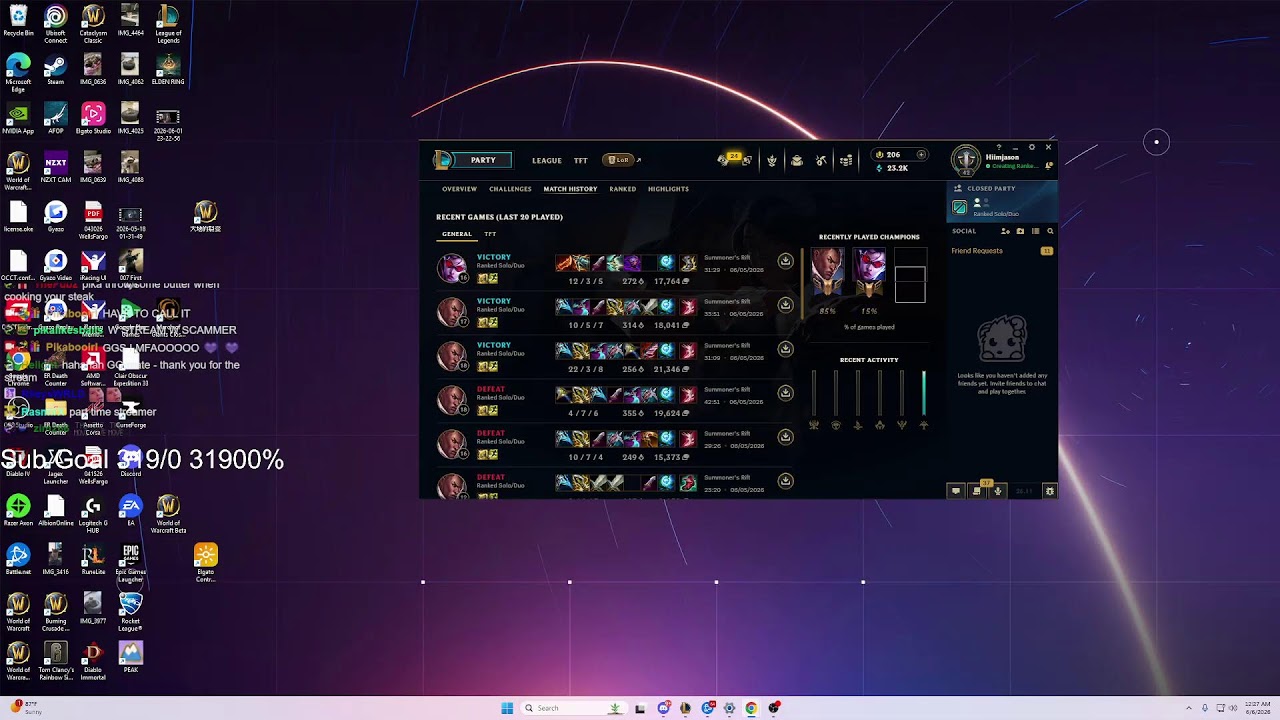Open Logitech G HUB desktop shortcut

pos(93,515)
